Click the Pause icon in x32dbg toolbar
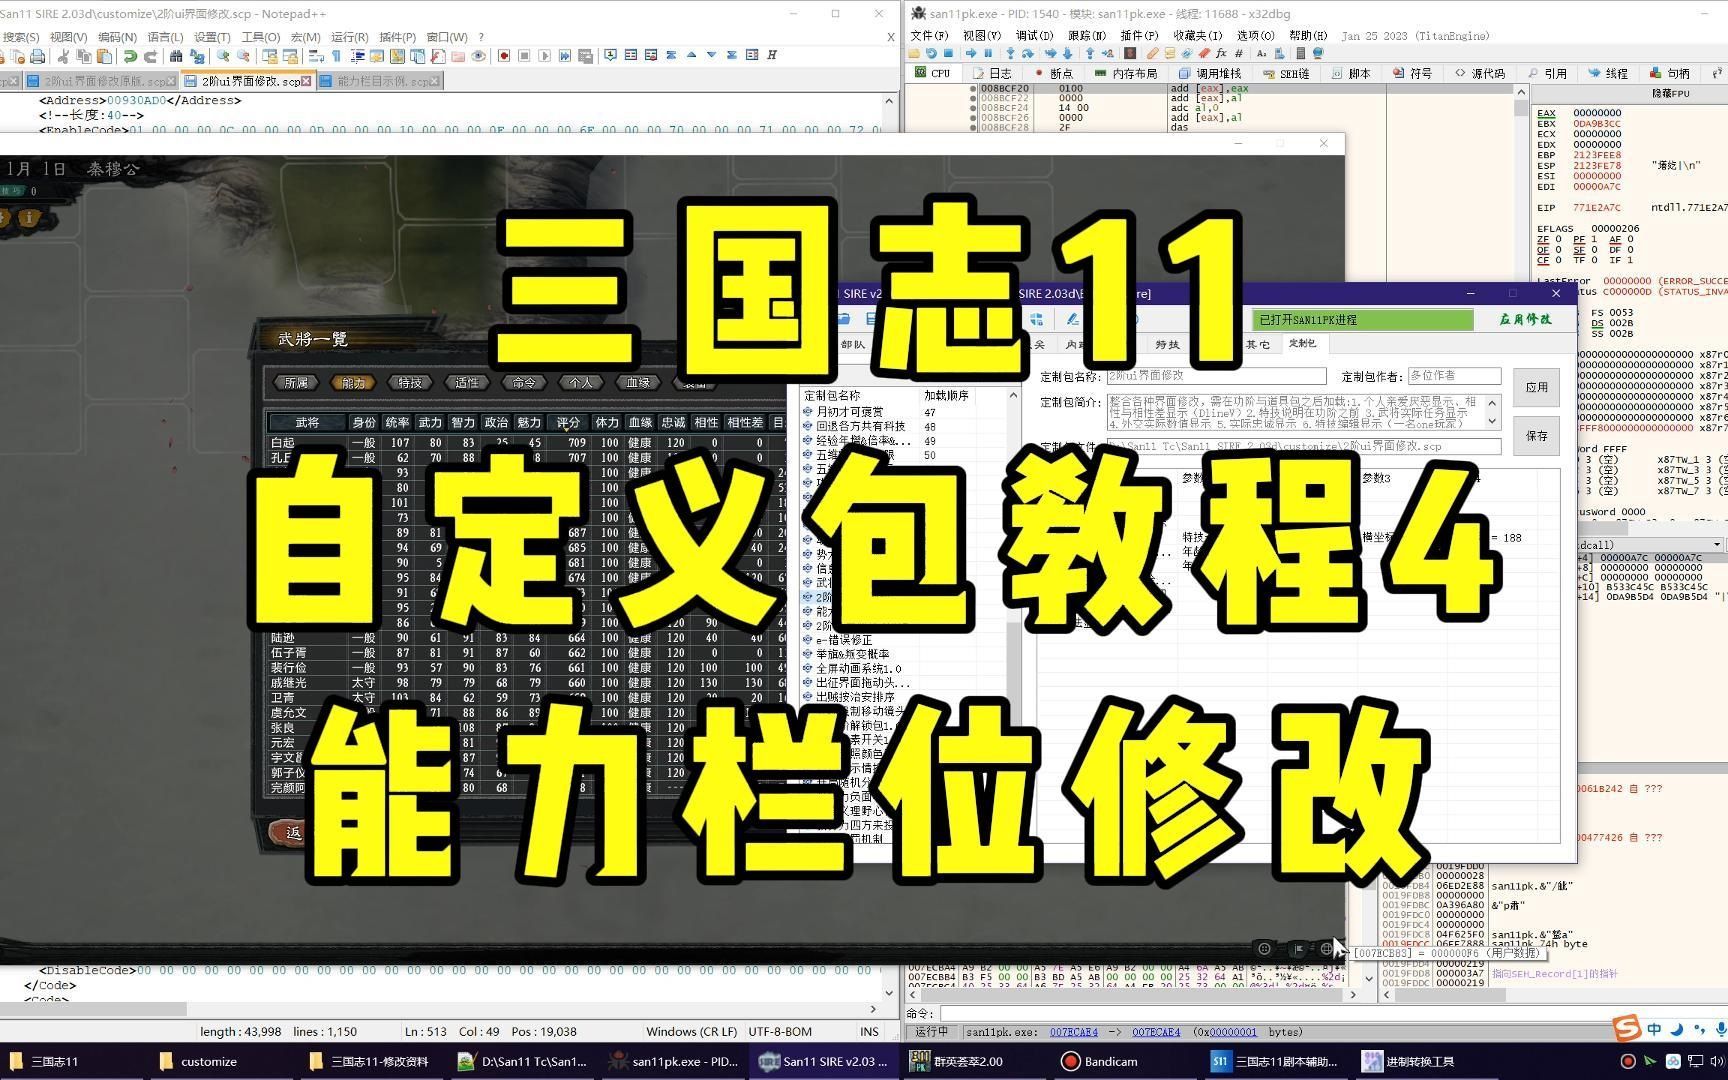Viewport: 1728px width, 1080px height. click(988, 53)
